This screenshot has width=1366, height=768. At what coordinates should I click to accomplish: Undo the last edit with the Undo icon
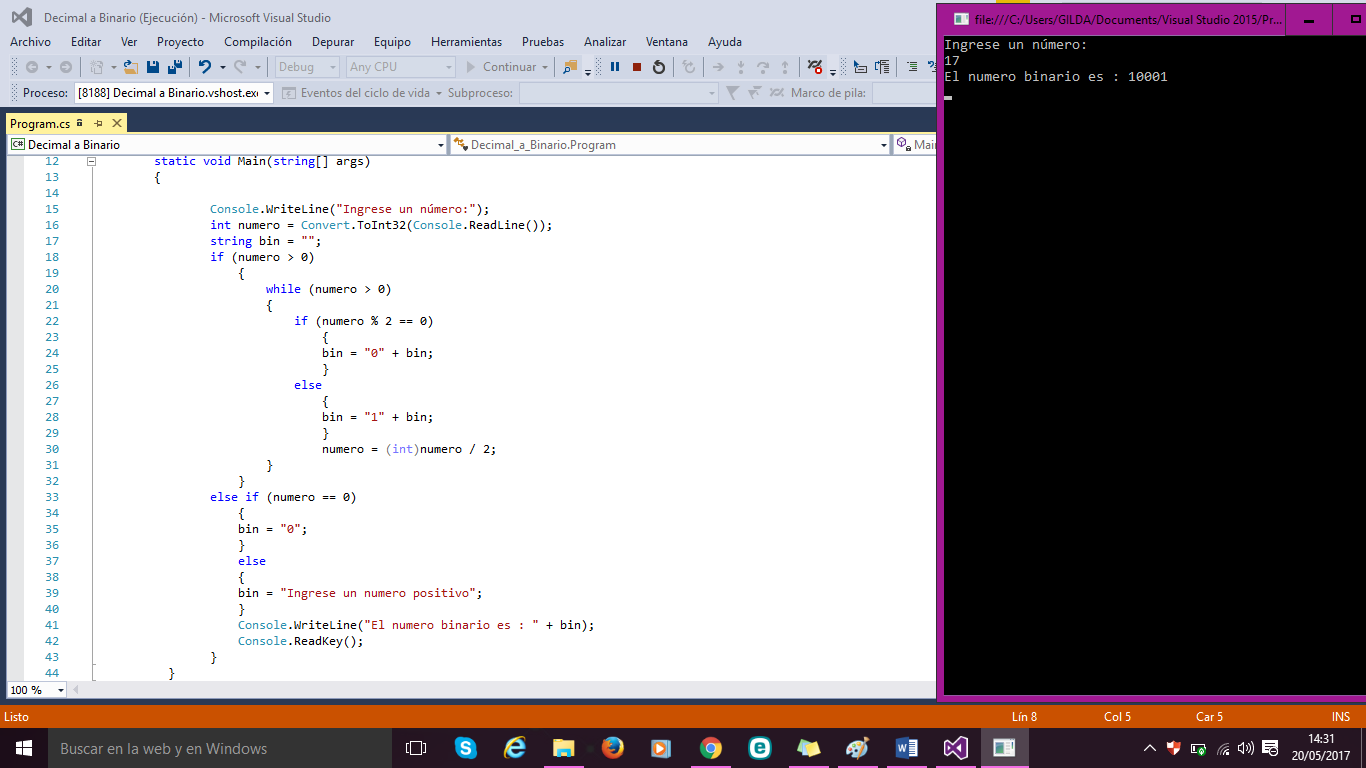click(x=206, y=67)
